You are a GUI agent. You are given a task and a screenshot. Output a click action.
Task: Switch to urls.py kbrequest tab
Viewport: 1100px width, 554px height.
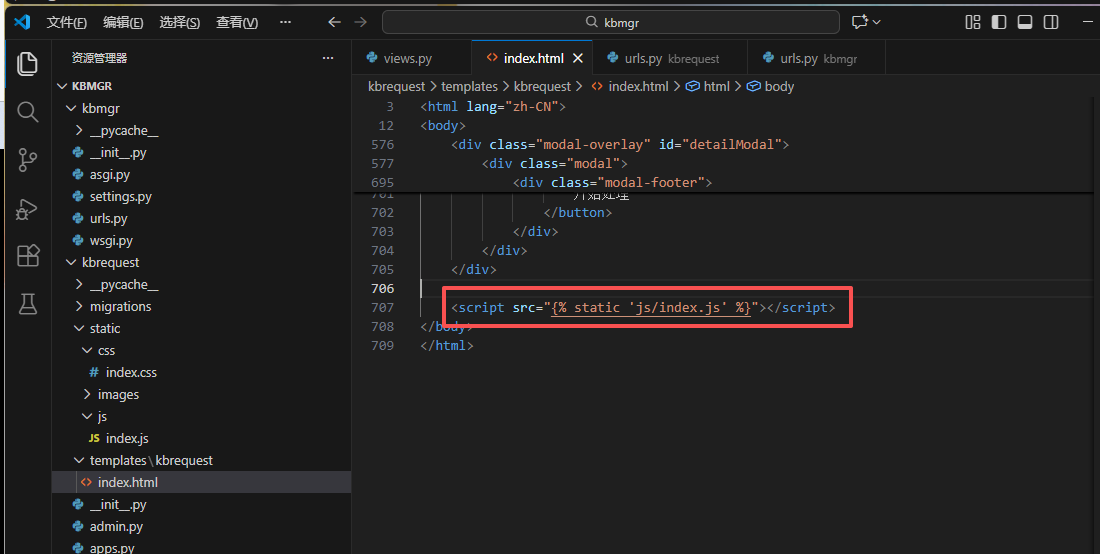pos(670,58)
